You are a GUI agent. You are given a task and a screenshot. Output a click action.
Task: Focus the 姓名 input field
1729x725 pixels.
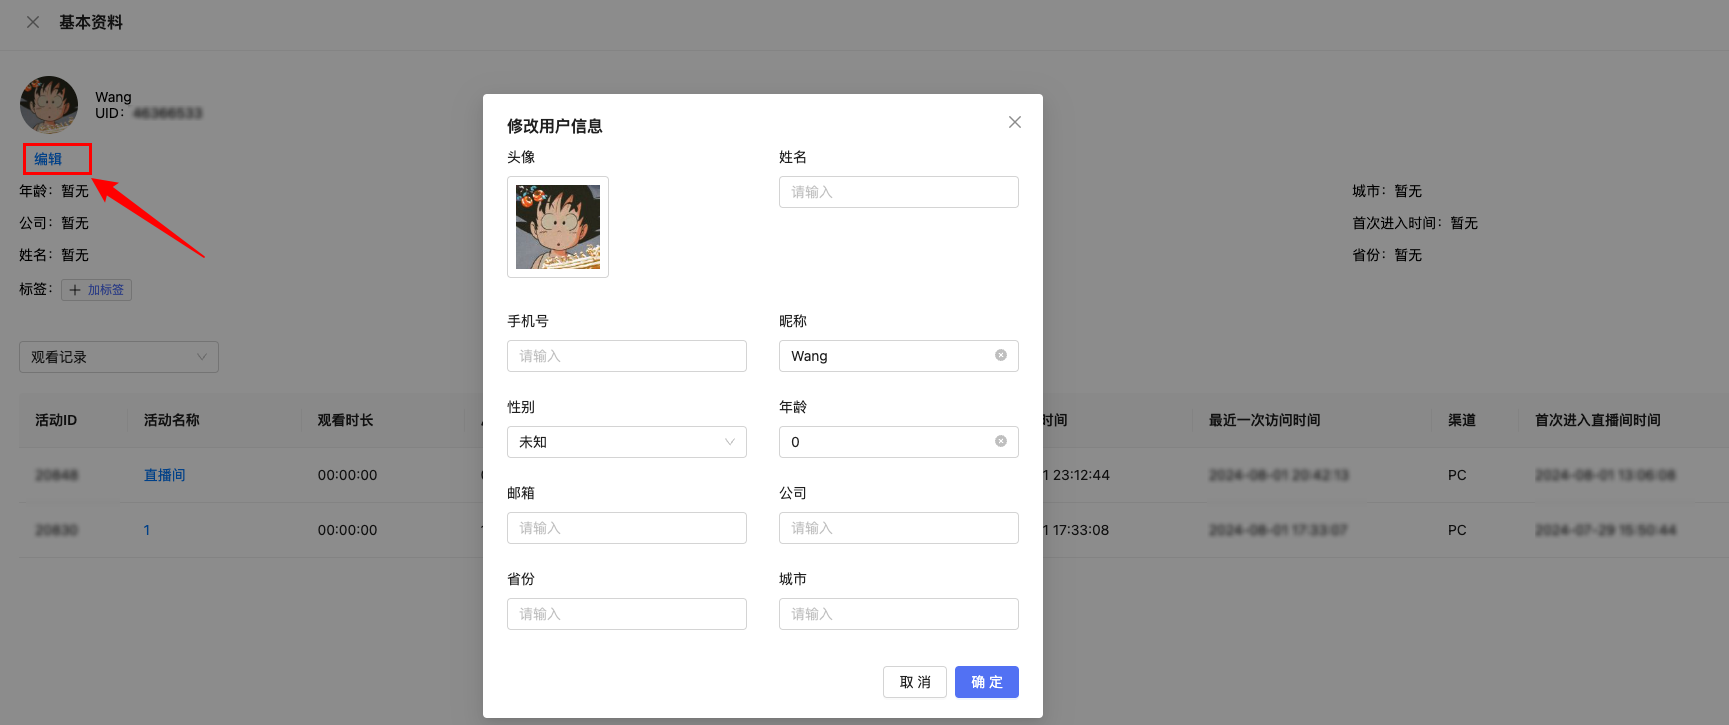coord(898,192)
